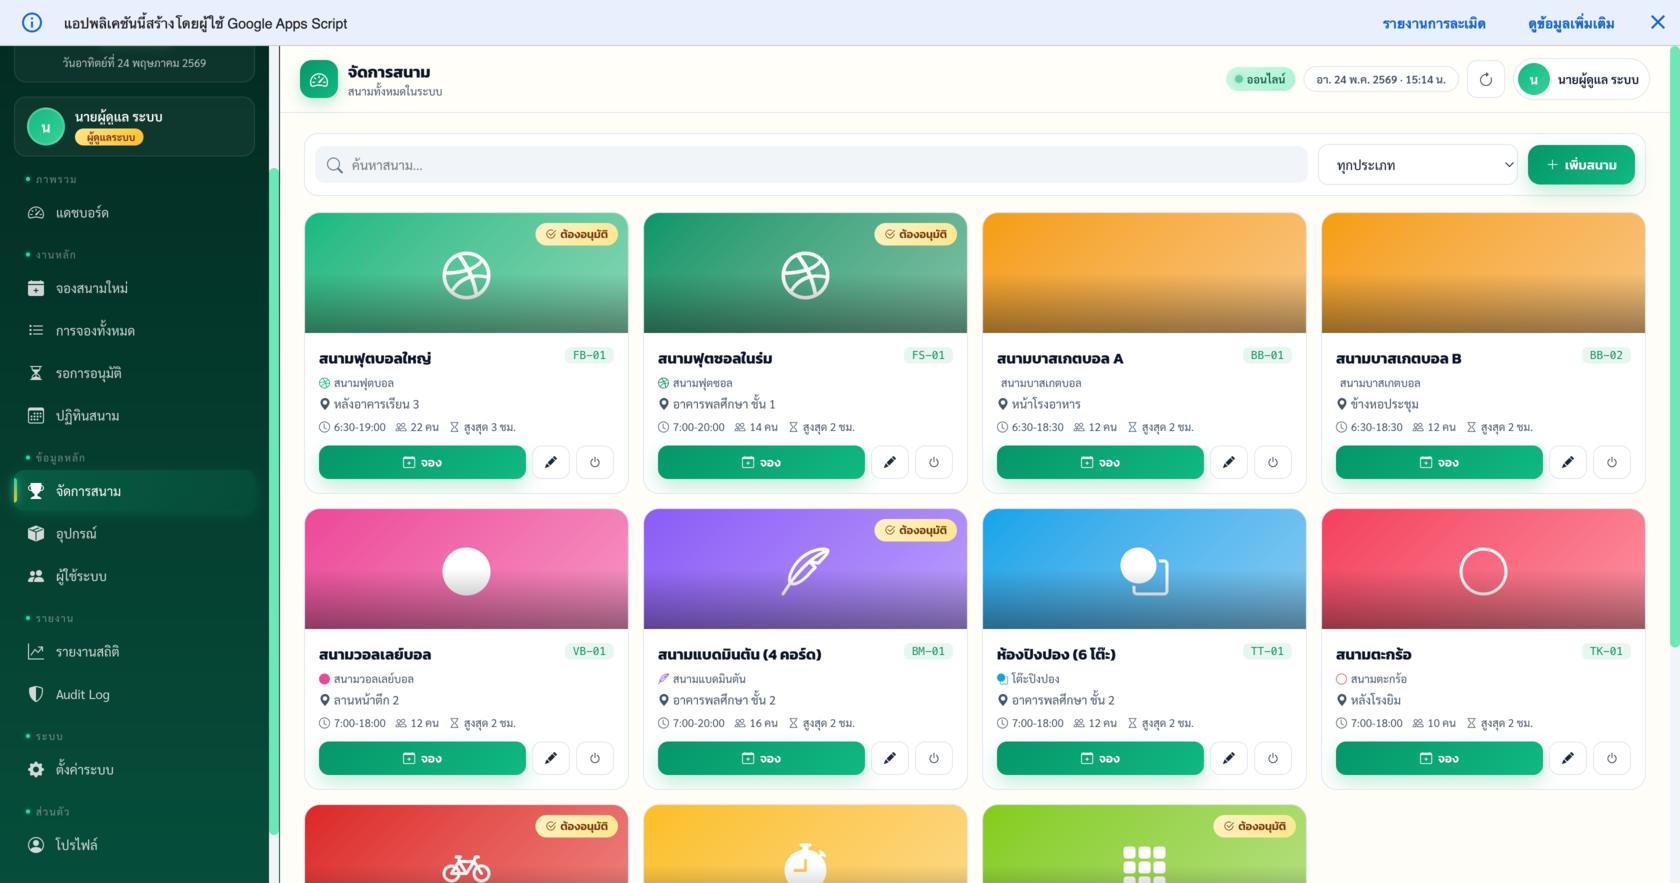The width and height of the screenshot is (1680, 883).
Task: Edit สนามบาสเกตบอล B with the pencil icon
Action: 1568,462
